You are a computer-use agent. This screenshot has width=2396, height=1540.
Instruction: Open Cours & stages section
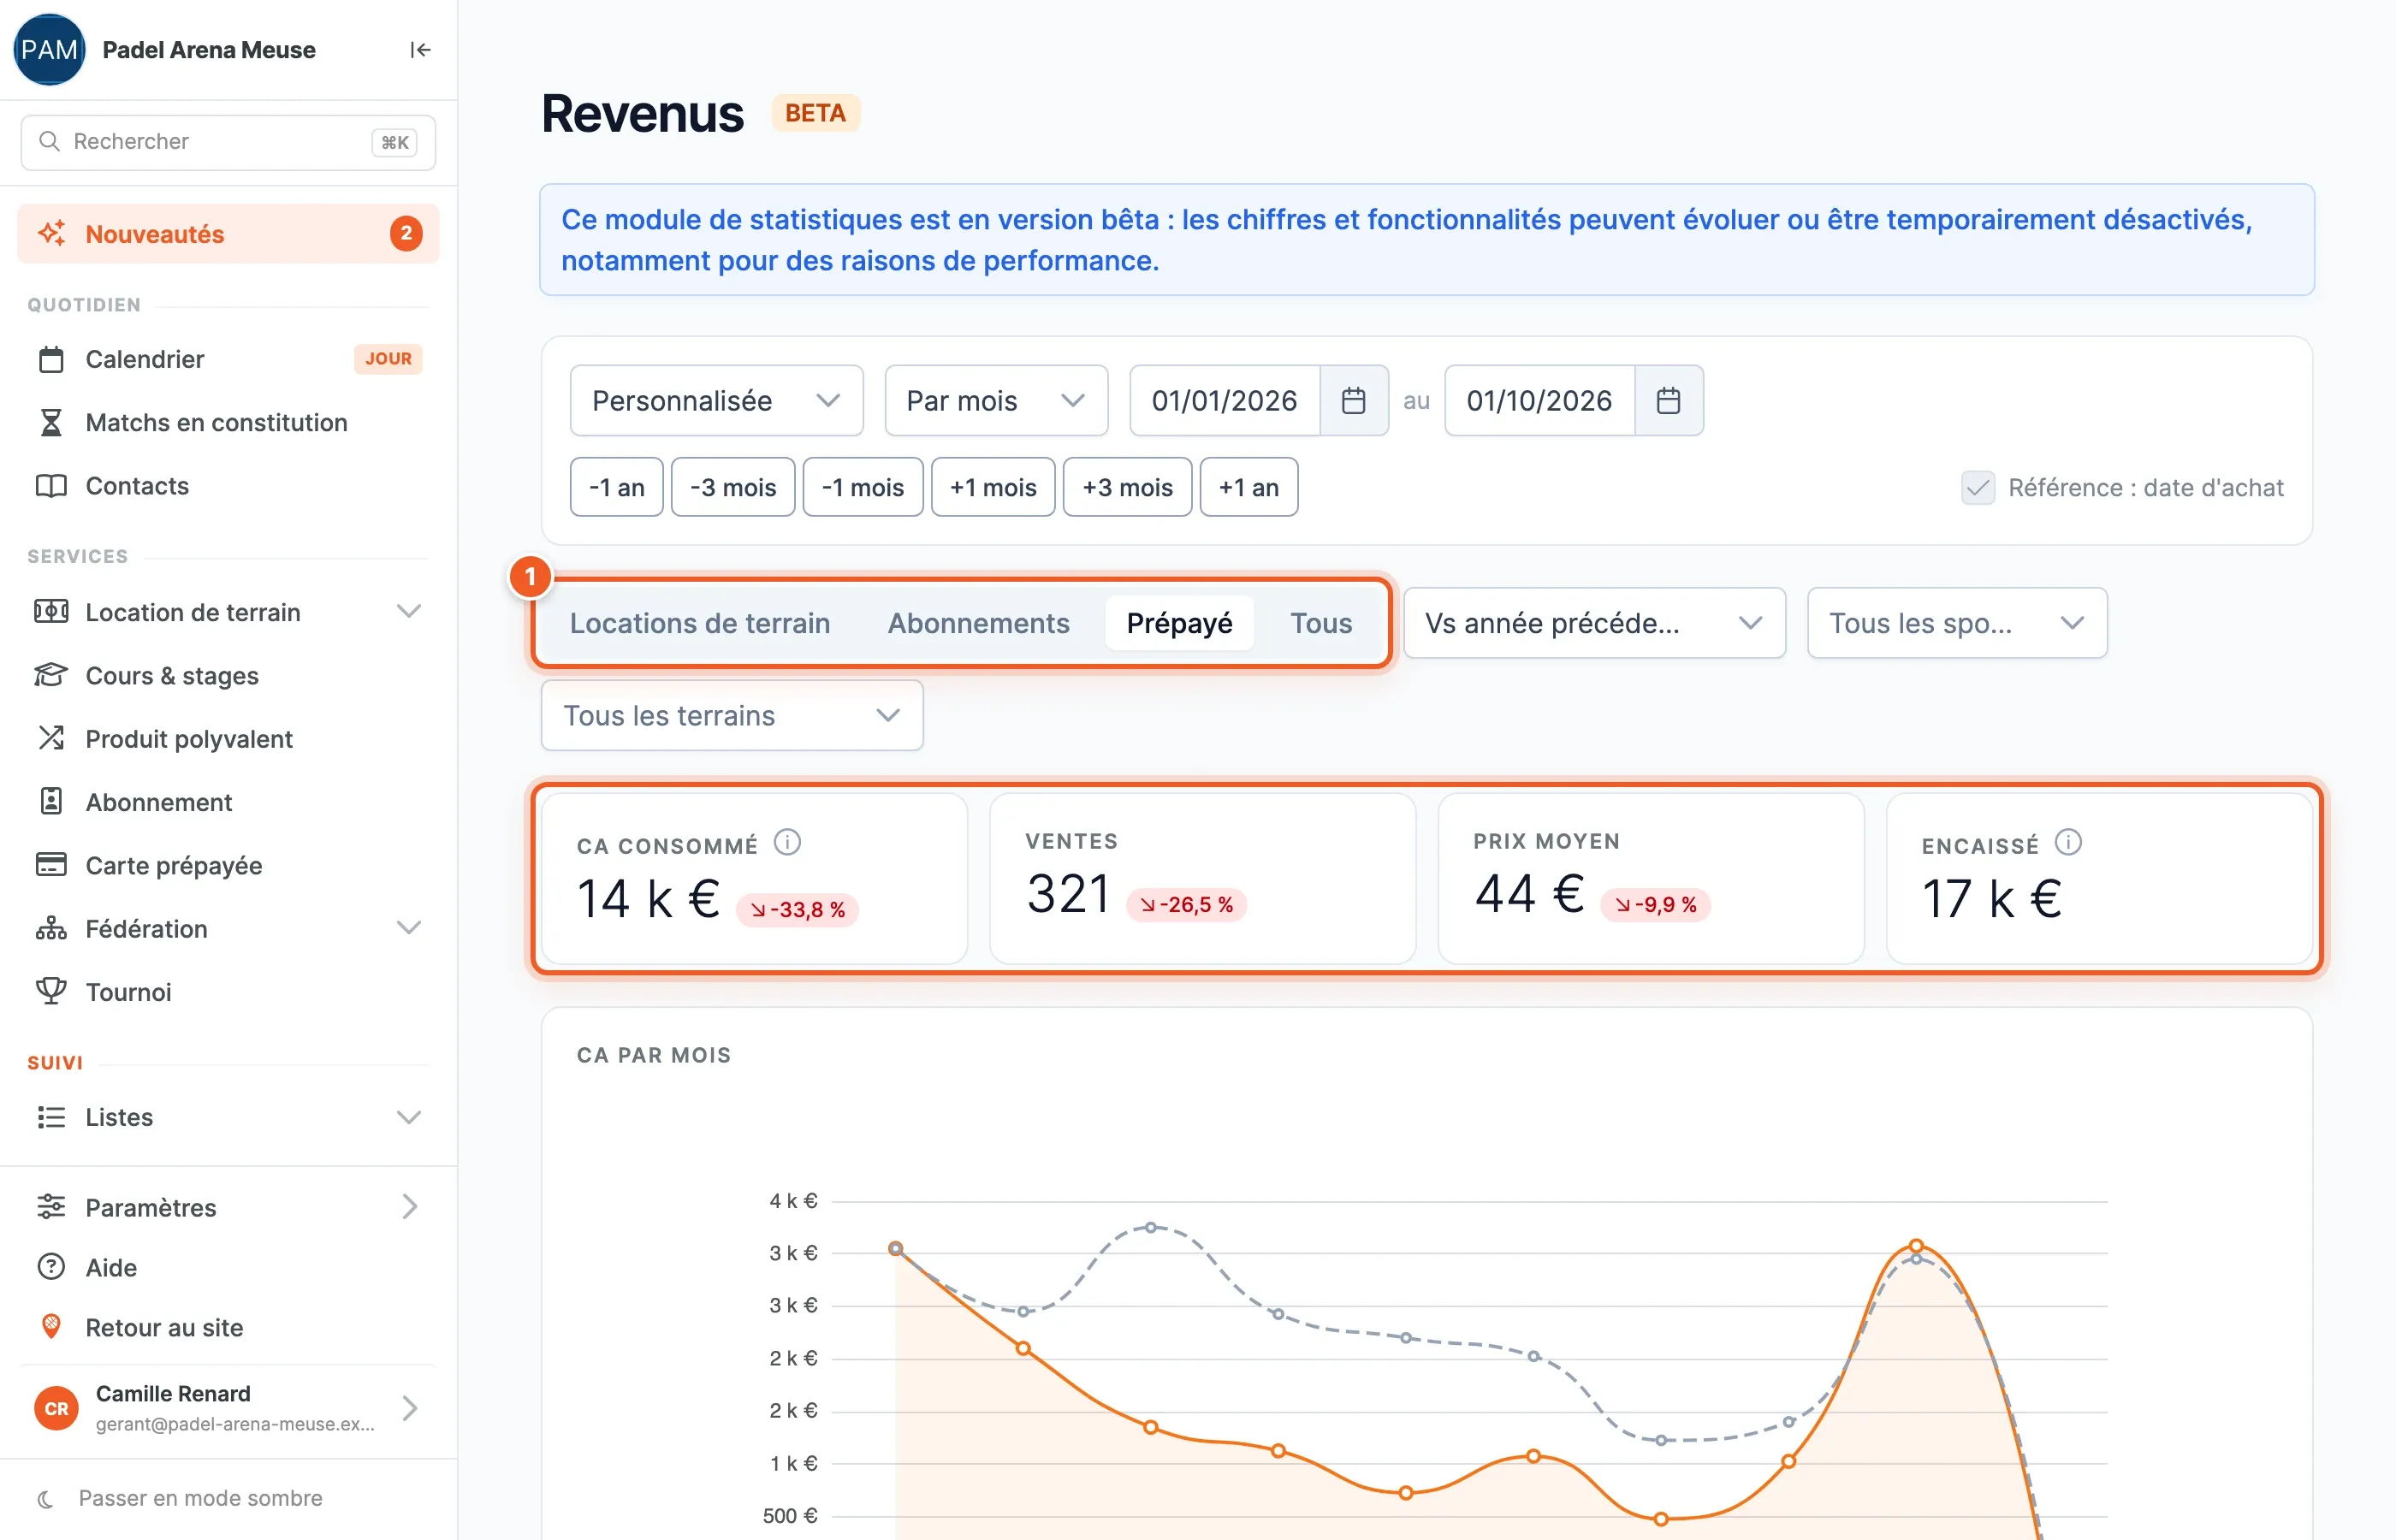pos(228,676)
